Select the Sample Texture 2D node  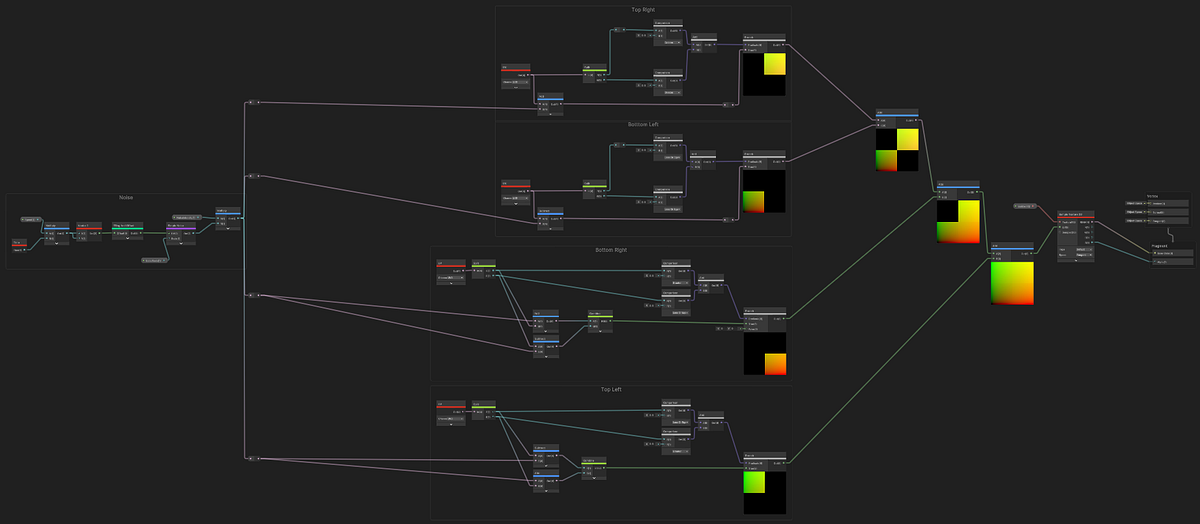[1076, 236]
